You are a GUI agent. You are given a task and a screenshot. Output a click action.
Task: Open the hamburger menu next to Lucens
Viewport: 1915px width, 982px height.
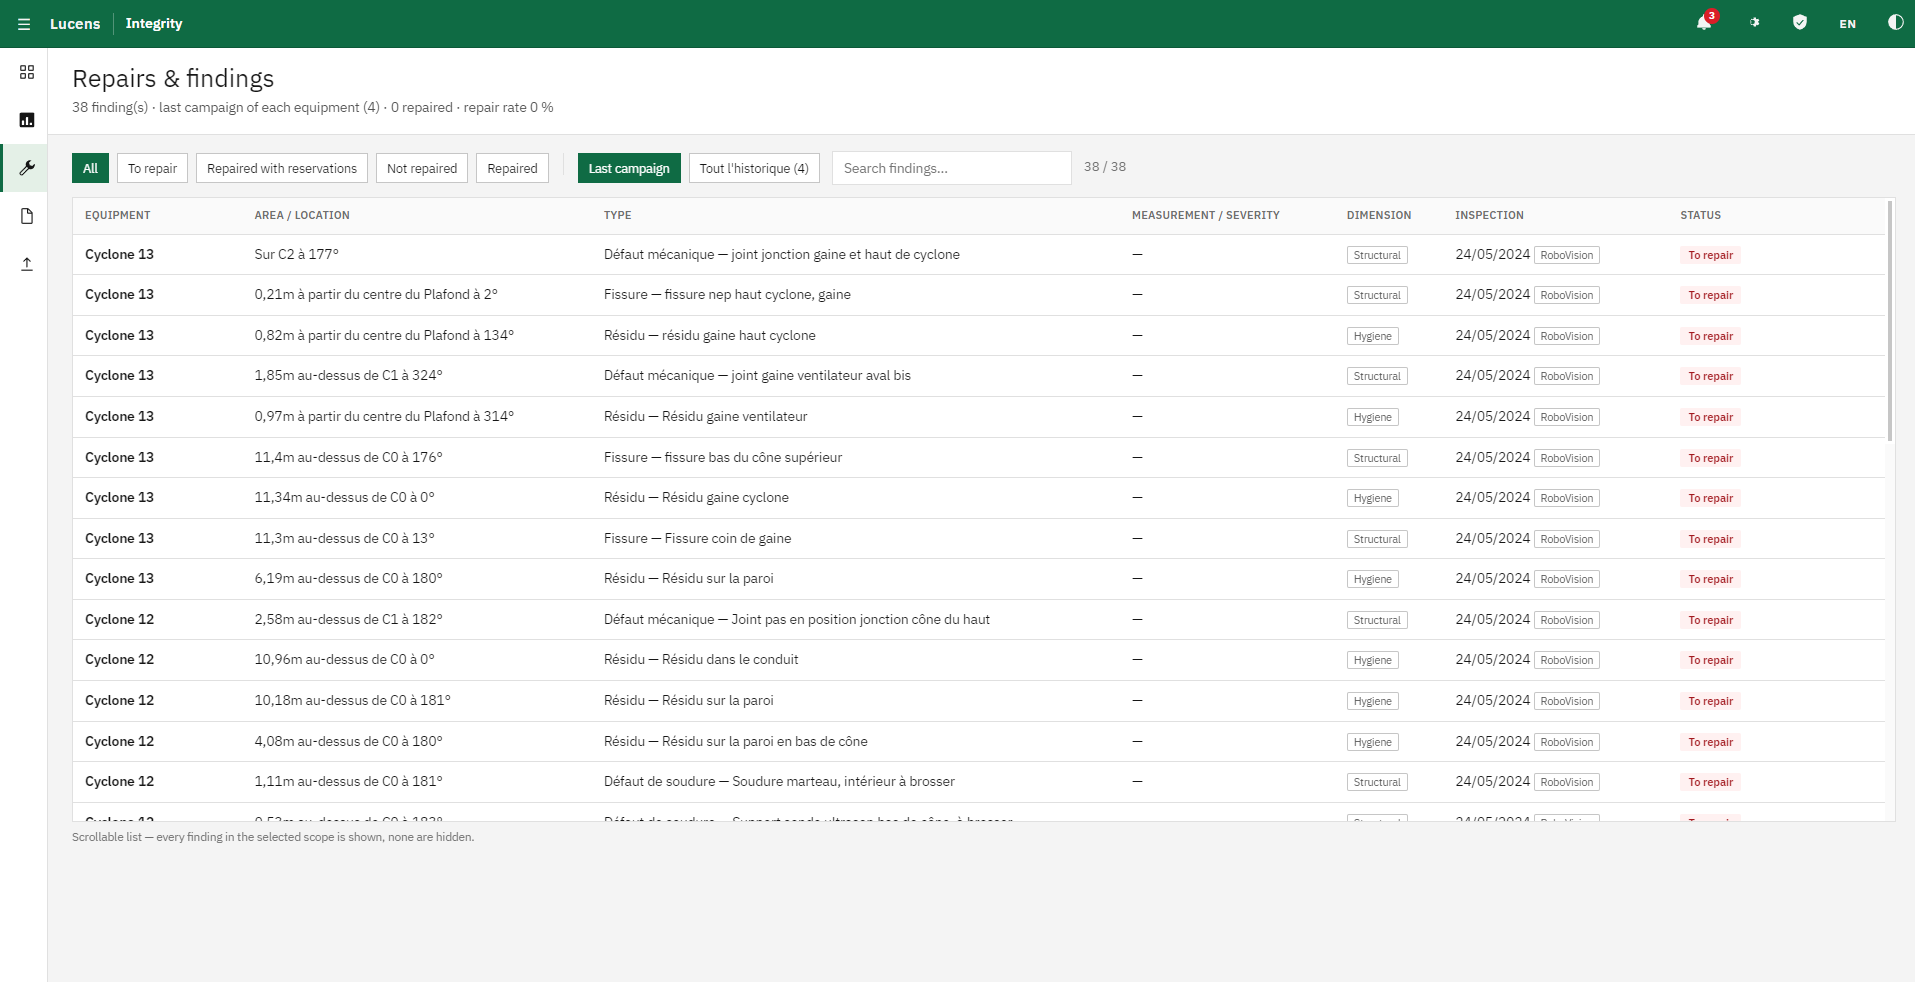pos(24,24)
